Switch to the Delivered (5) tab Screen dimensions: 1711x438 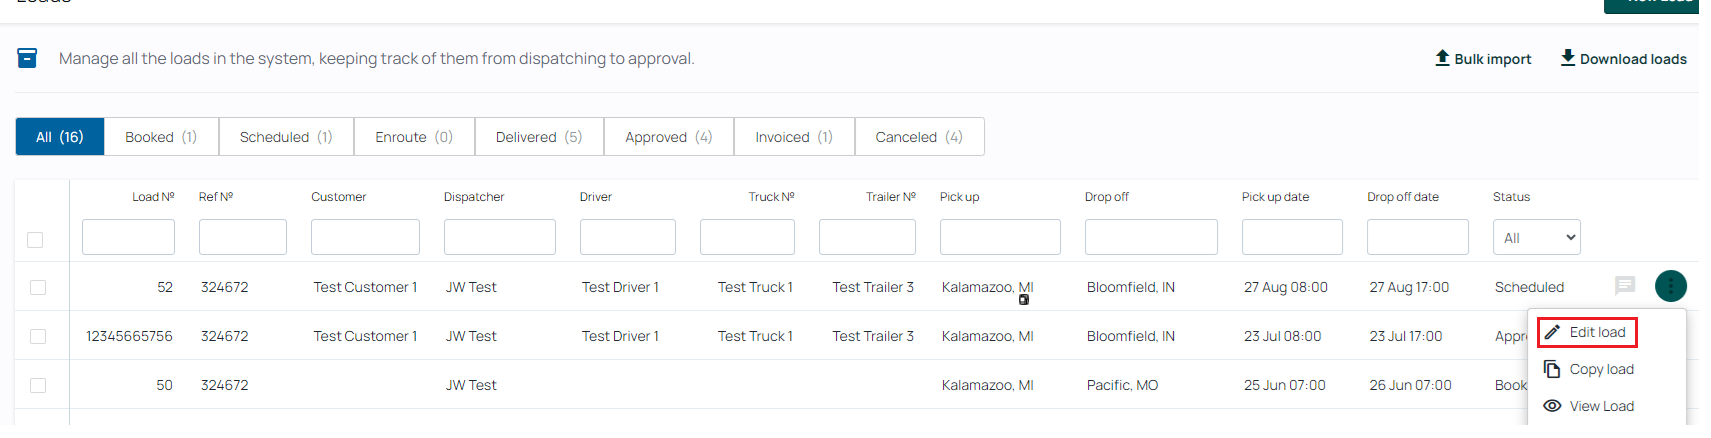coord(539,137)
